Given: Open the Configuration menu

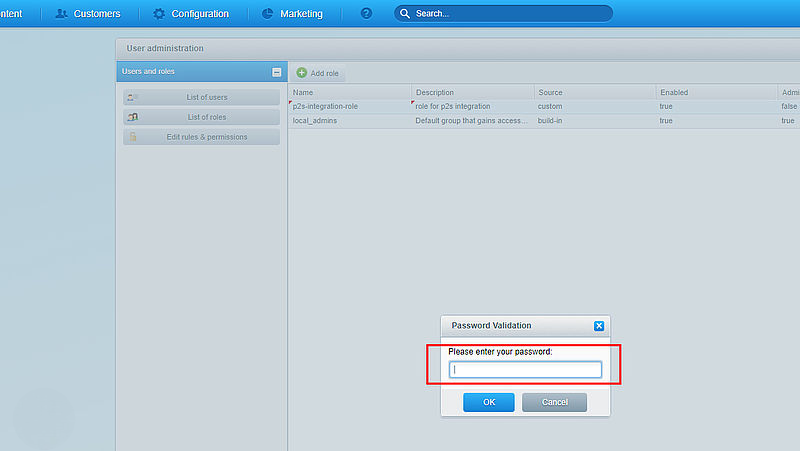Looking at the screenshot, I should tap(199, 14).
